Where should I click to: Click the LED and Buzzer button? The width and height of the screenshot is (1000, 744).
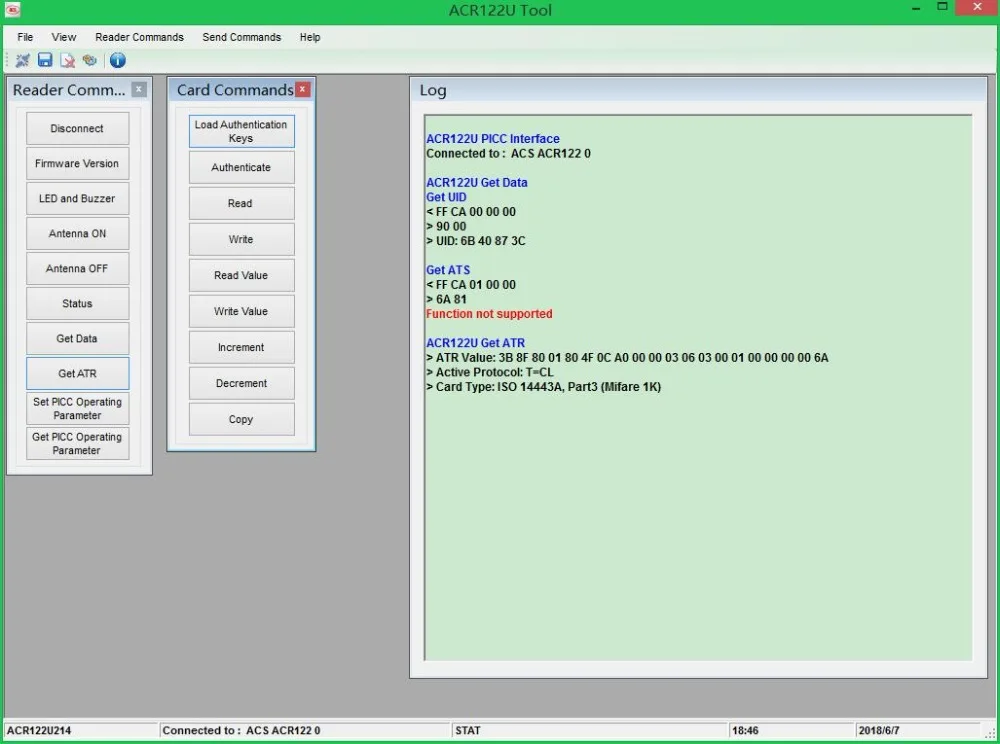tap(77, 198)
